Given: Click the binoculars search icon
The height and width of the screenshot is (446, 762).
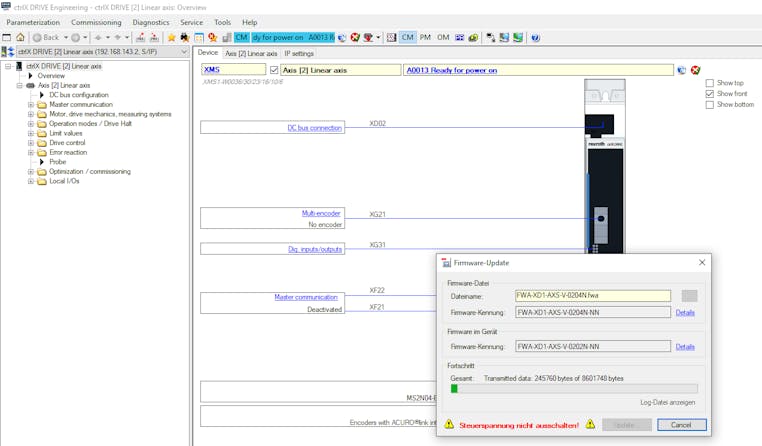Looking at the screenshot, I should pyautogui.click(x=185, y=37).
